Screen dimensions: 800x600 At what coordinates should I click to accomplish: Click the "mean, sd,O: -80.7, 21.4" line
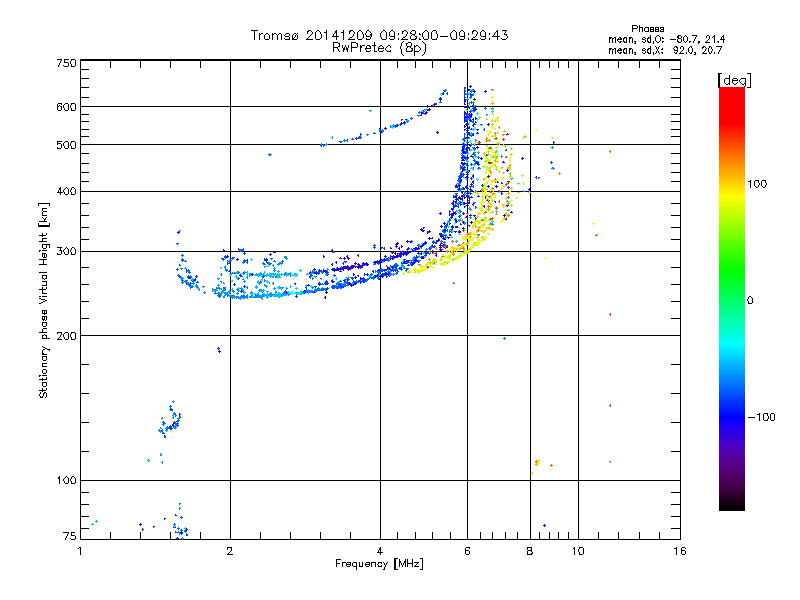pyautogui.click(x=666, y=39)
